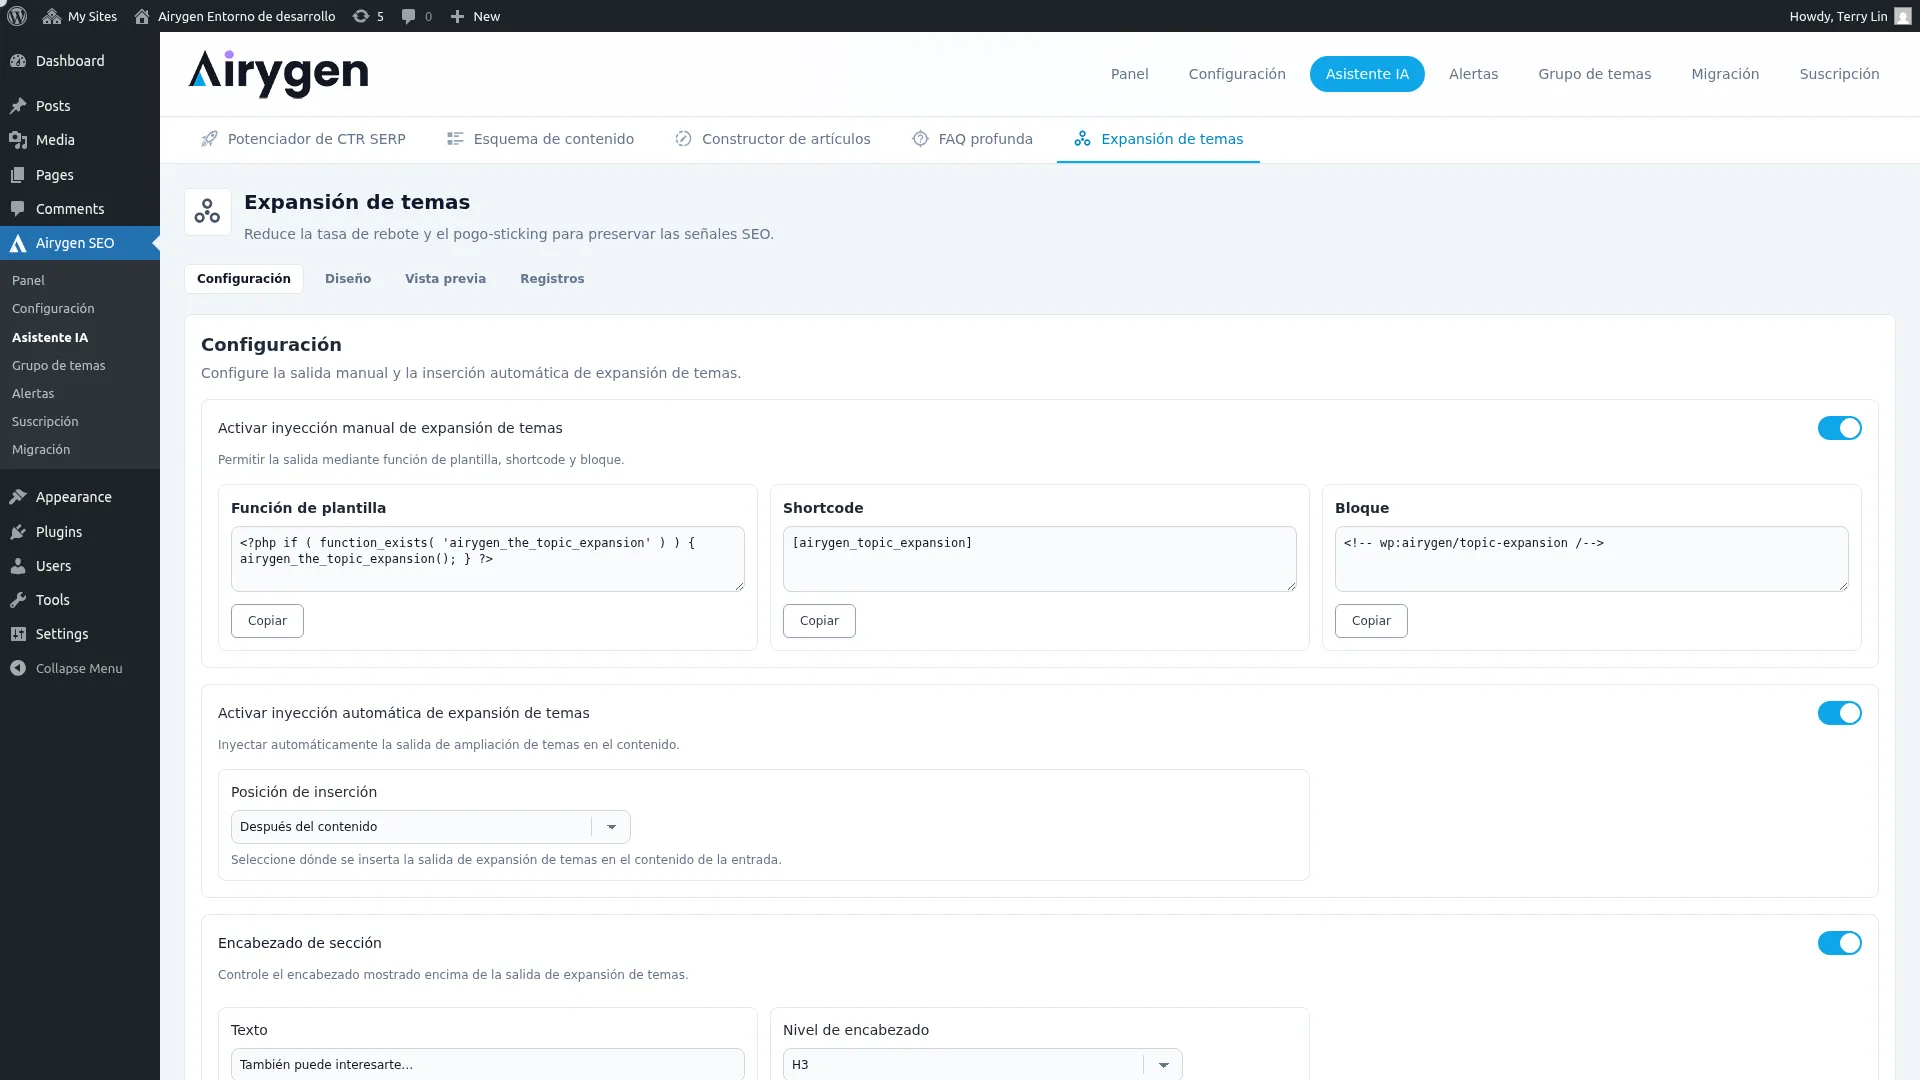Click the Shortcode textarea

(1040, 559)
